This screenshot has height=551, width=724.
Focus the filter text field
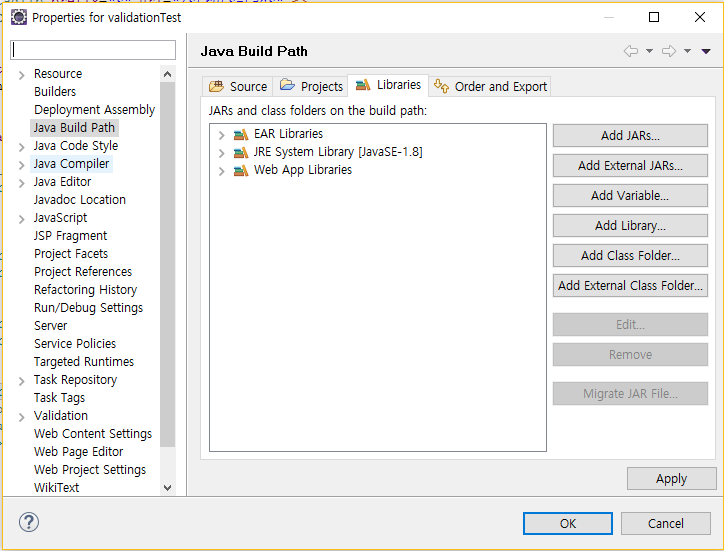[93, 50]
